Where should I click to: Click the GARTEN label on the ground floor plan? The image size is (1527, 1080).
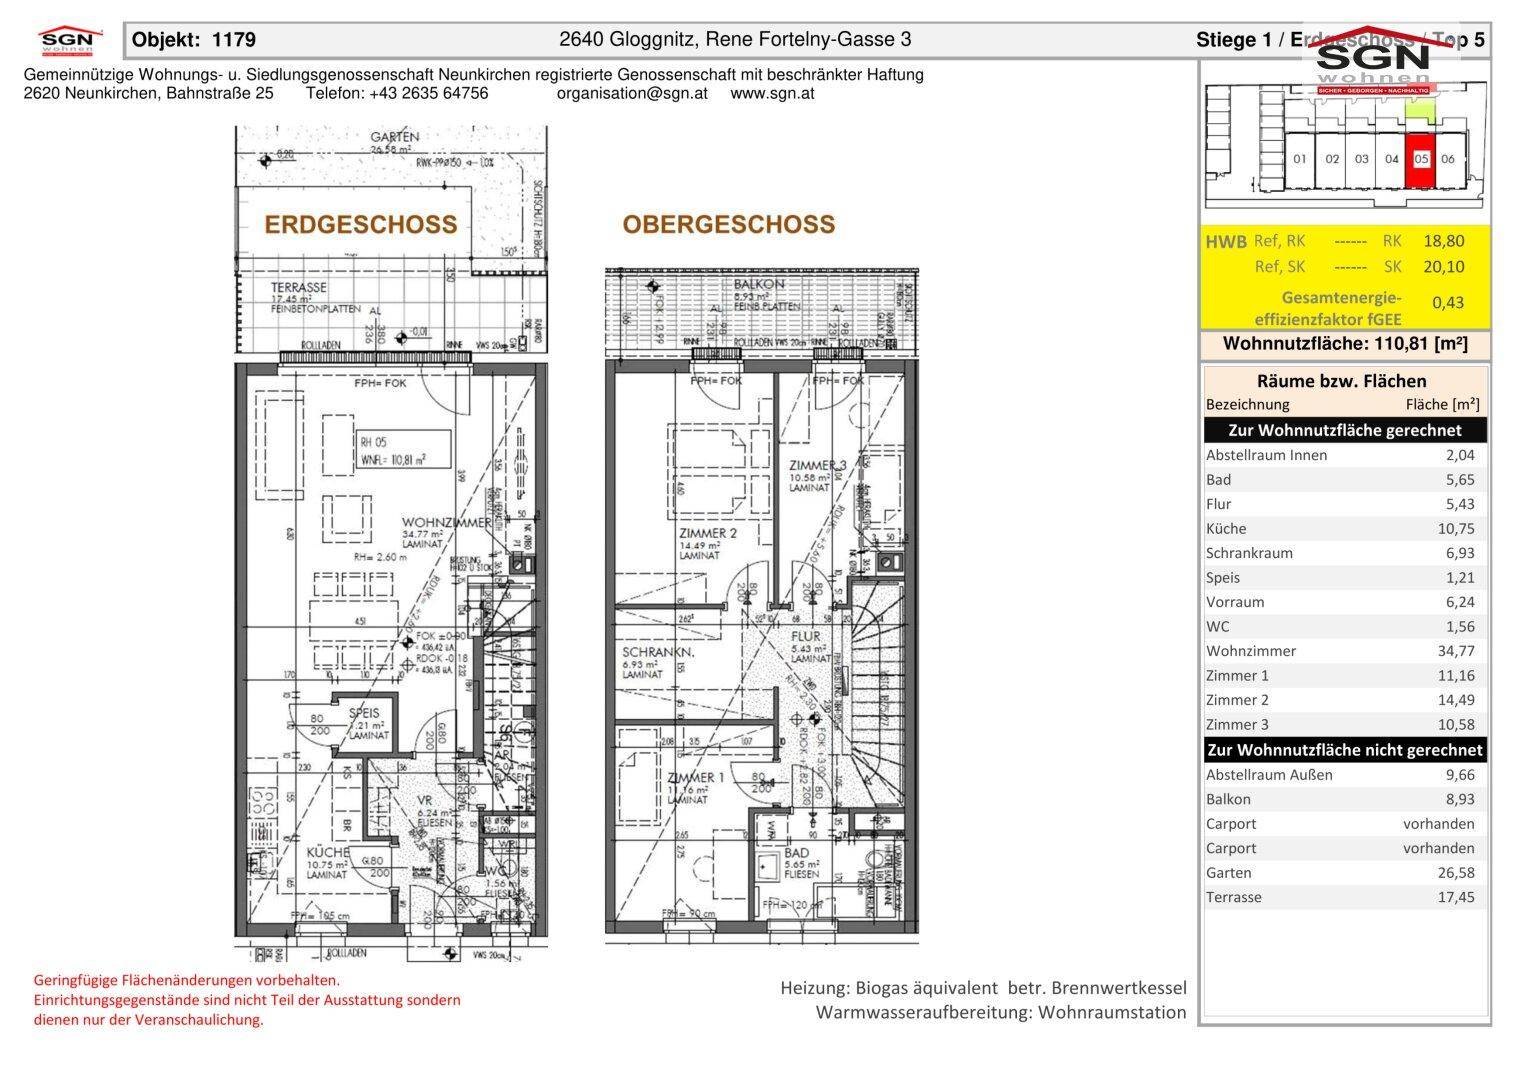pos(394,137)
